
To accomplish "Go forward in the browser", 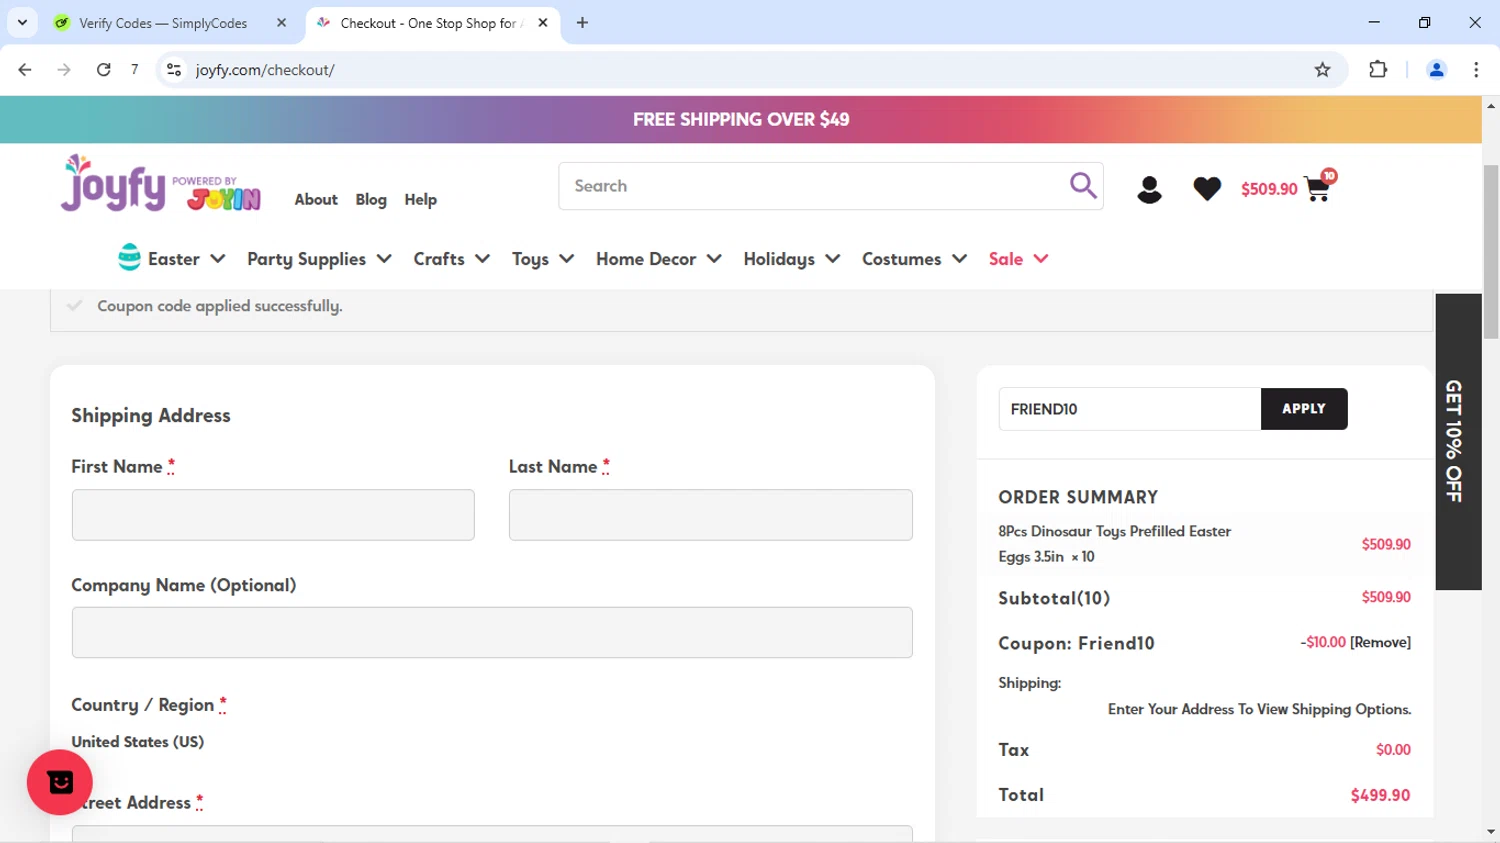I will (64, 70).
